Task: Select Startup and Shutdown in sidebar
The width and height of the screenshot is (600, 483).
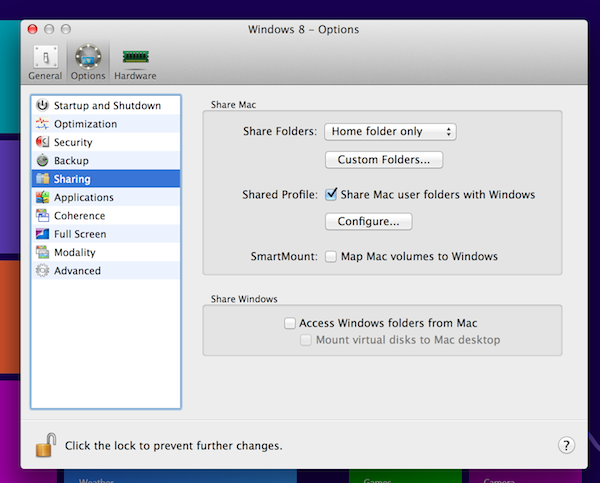Action: (x=106, y=105)
